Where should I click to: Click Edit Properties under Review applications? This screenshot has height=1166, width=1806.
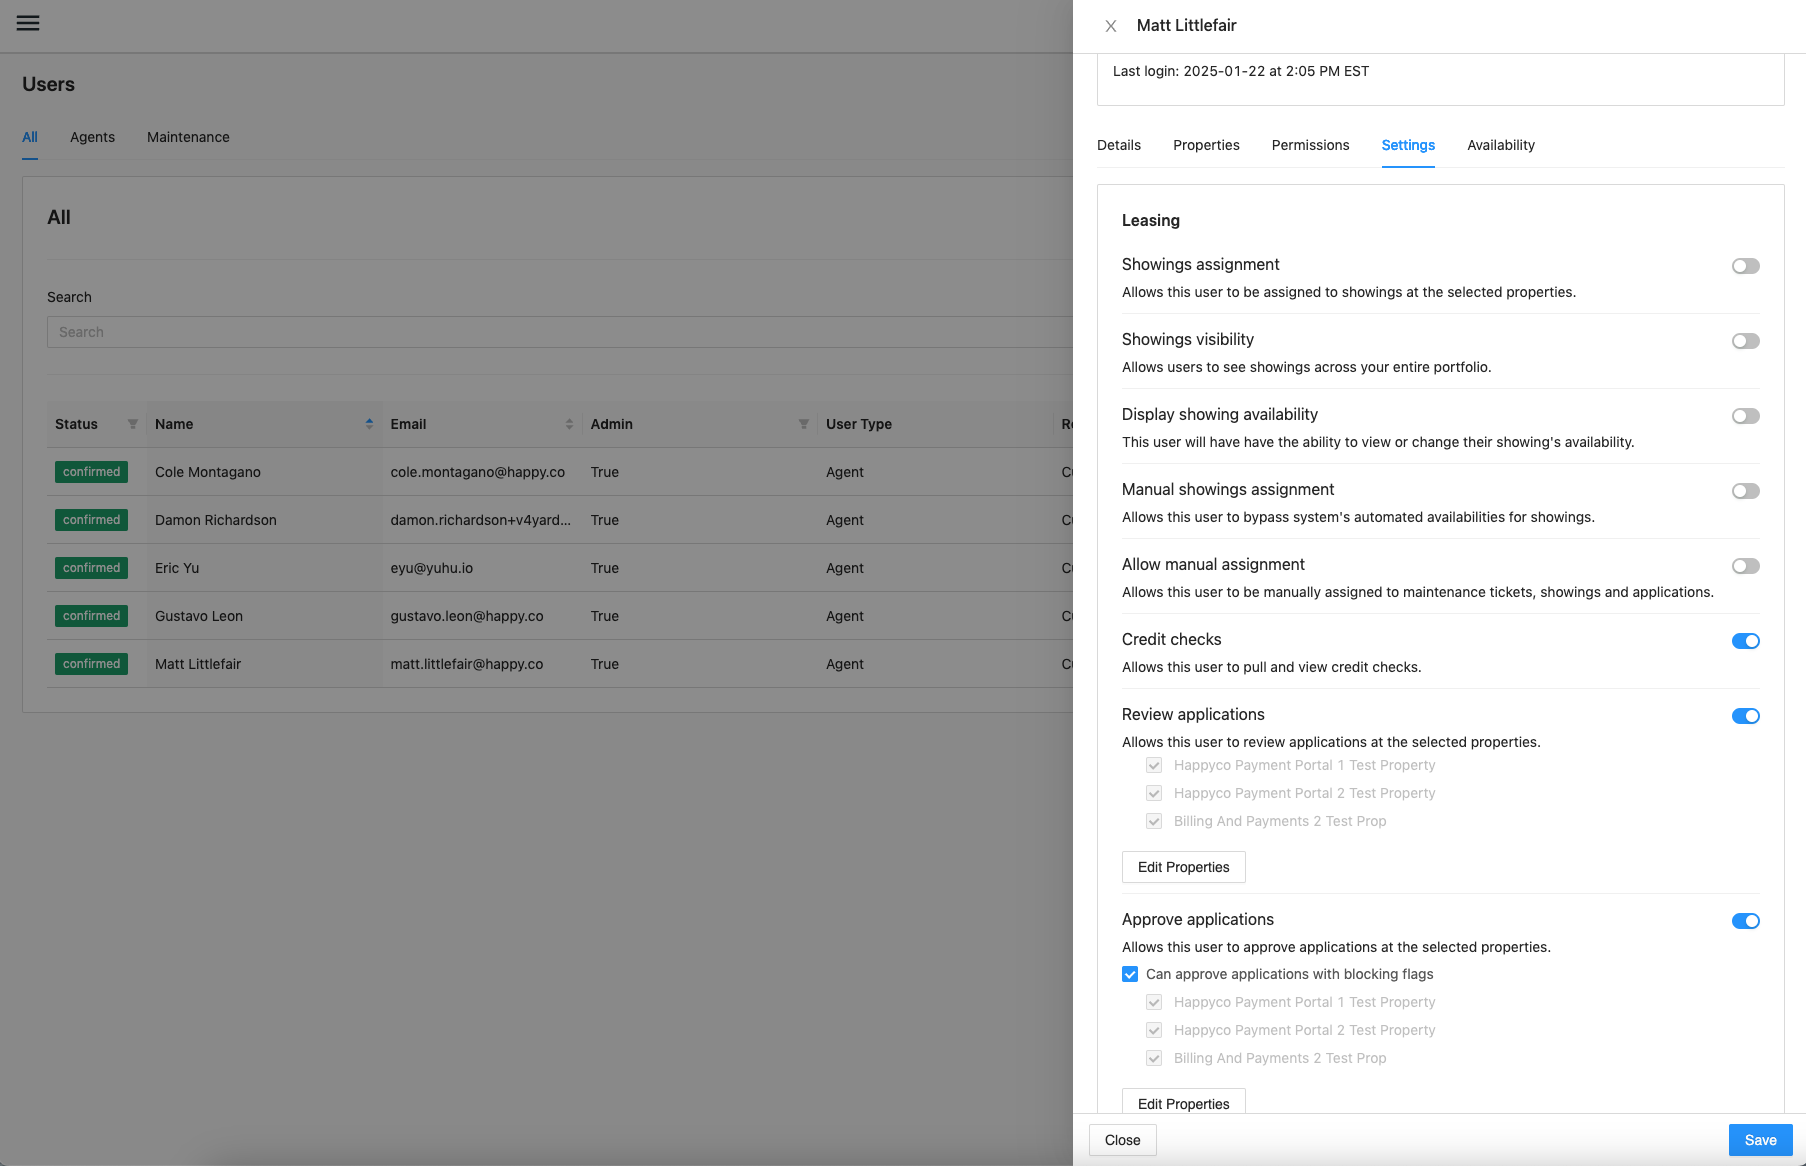coord(1184,867)
